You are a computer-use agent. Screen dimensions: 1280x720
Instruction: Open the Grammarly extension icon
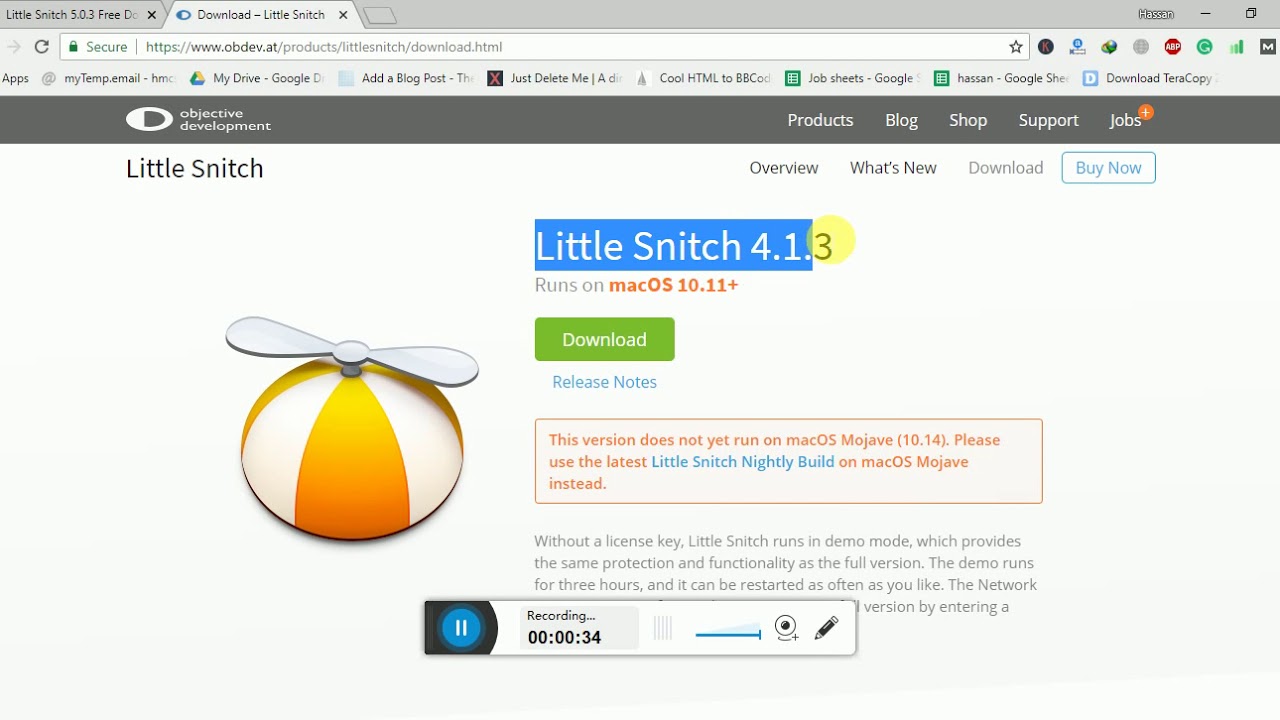tap(1205, 47)
